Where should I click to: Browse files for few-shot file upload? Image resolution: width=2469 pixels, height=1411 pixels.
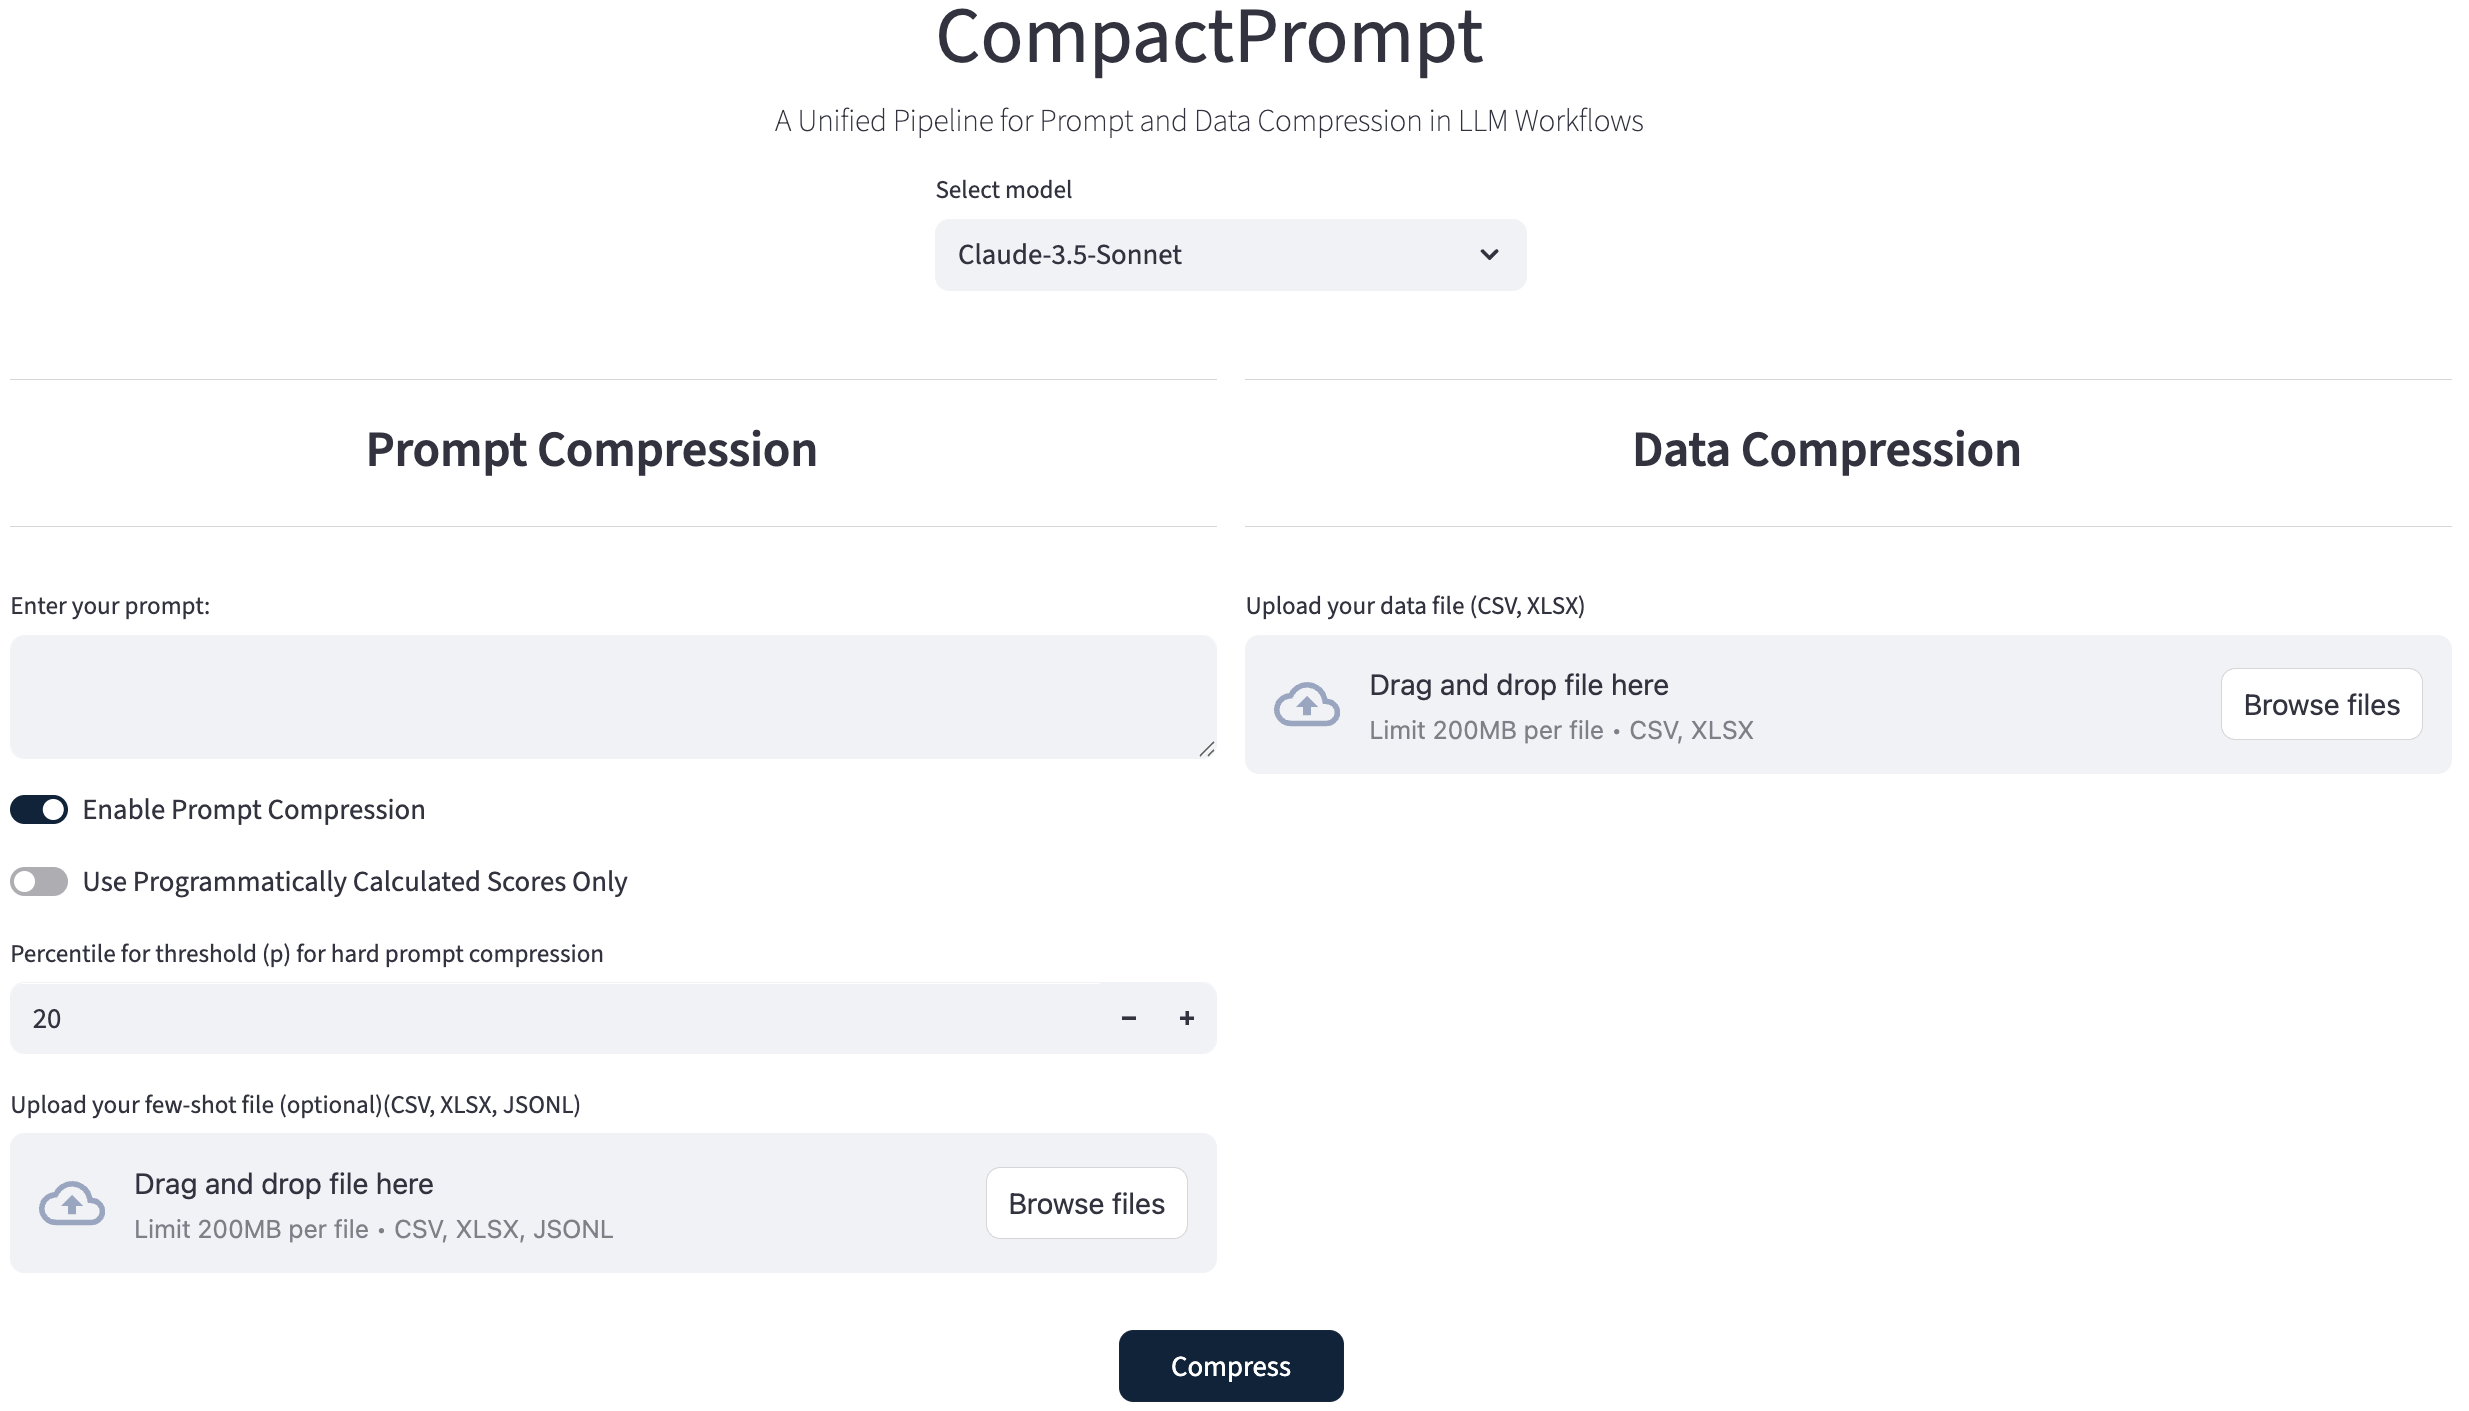1086,1203
